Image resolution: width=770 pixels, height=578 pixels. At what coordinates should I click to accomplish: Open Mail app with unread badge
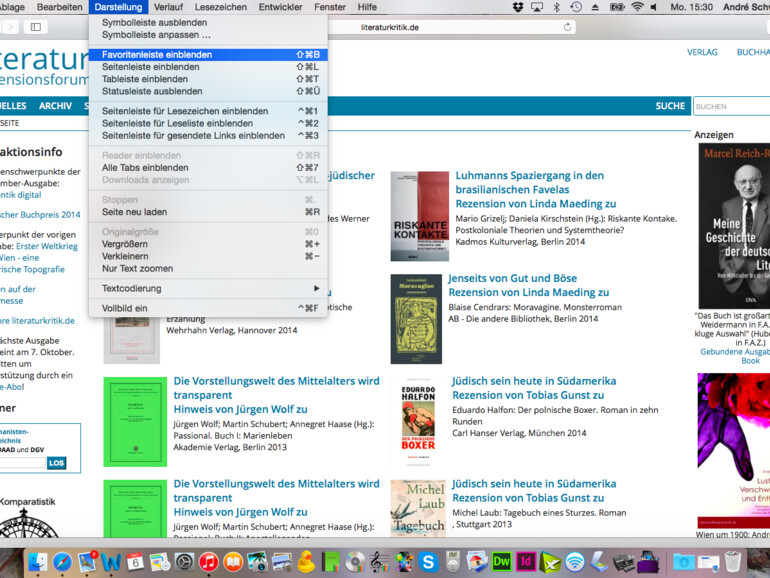point(86,562)
